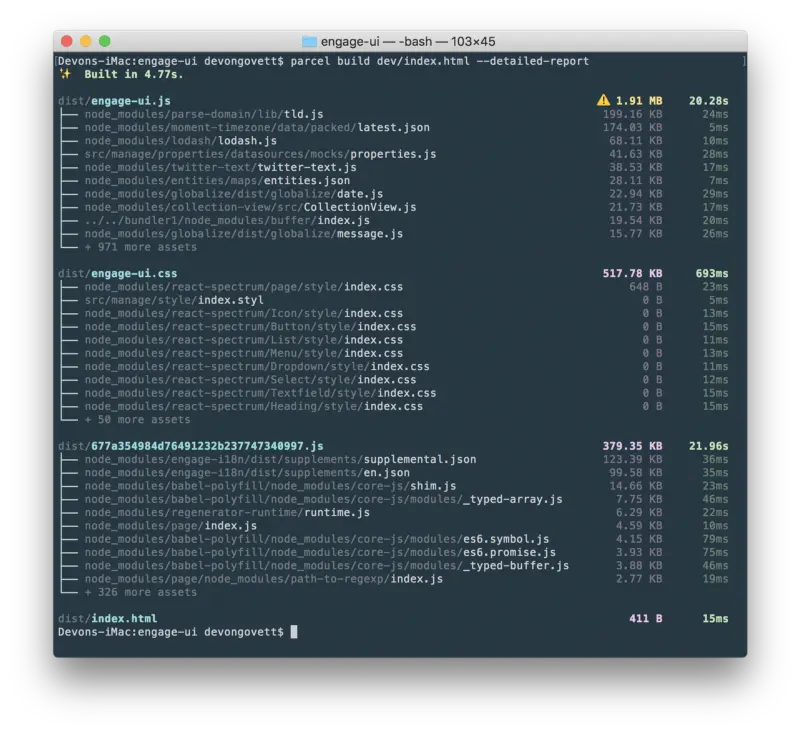This screenshot has width=800, height=733.
Task: Click the 'en.json' file path
Action: pyautogui.click(x=247, y=472)
